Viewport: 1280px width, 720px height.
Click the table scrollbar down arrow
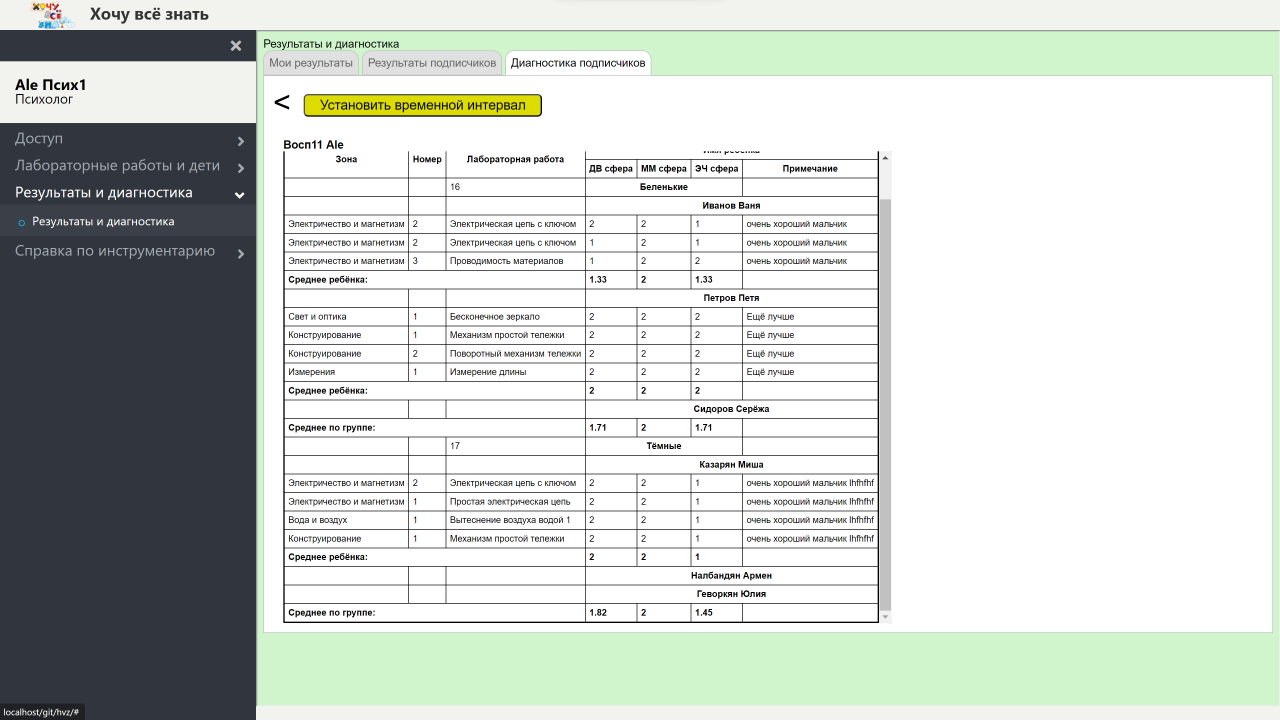click(884, 617)
